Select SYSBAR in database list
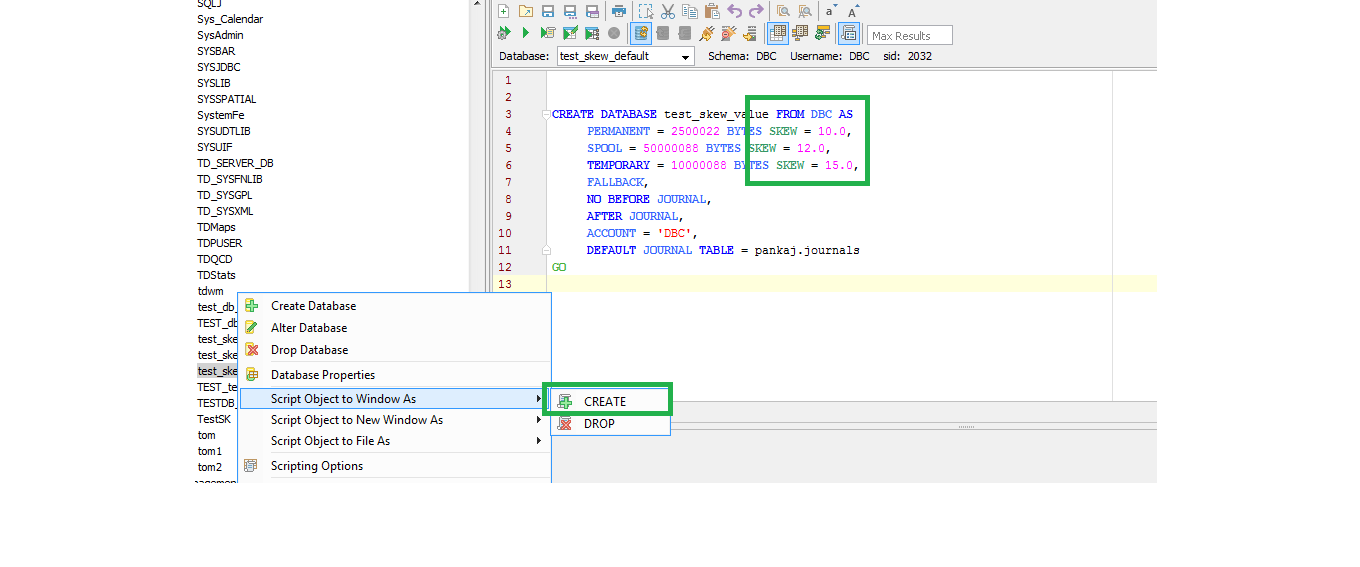 [x=216, y=51]
